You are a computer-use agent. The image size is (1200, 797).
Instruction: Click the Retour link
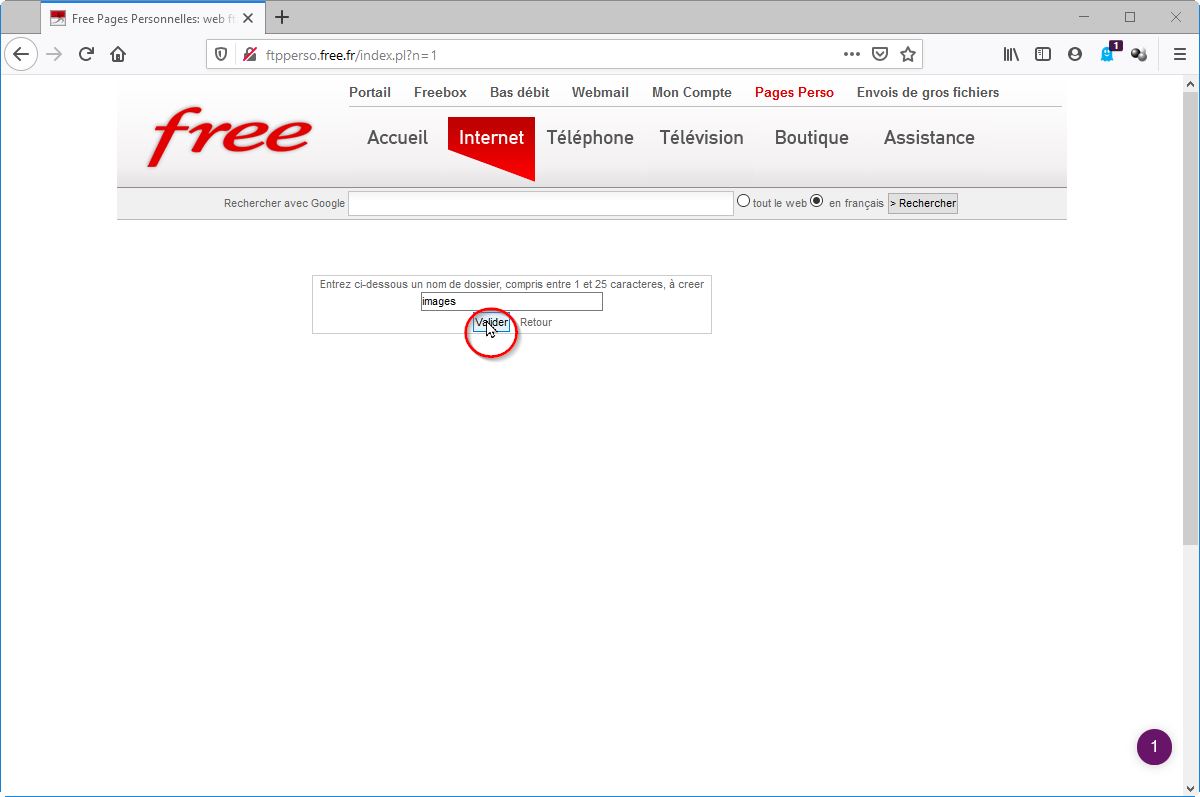(x=536, y=322)
